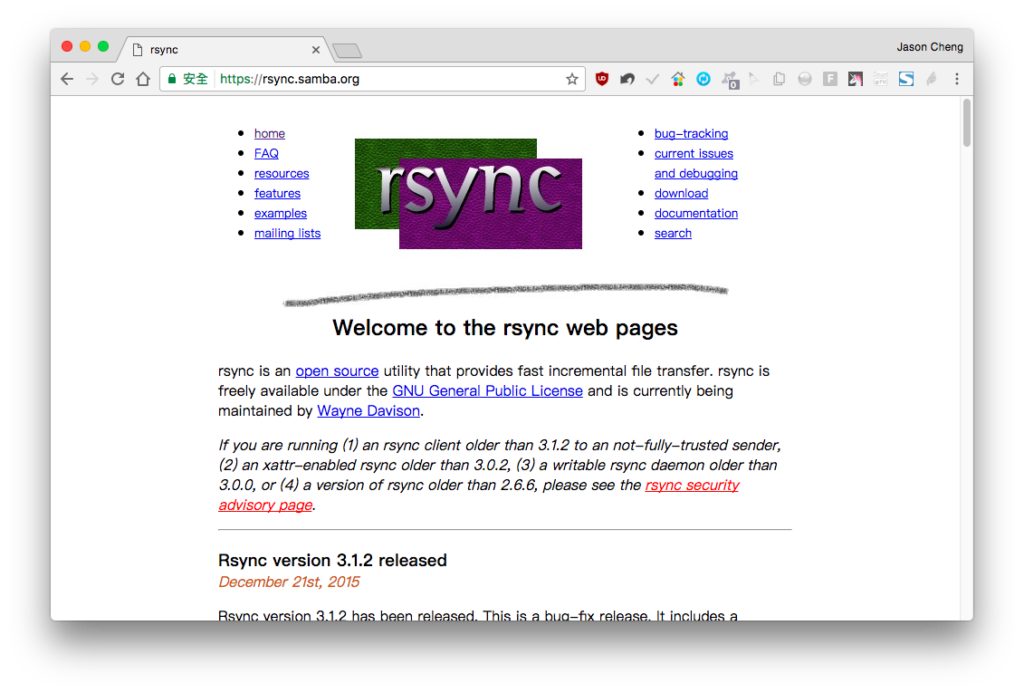Image resolution: width=1024 pixels, height=693 pixels.
Task: Go to the resources link
Action: (x=281, y=174)
